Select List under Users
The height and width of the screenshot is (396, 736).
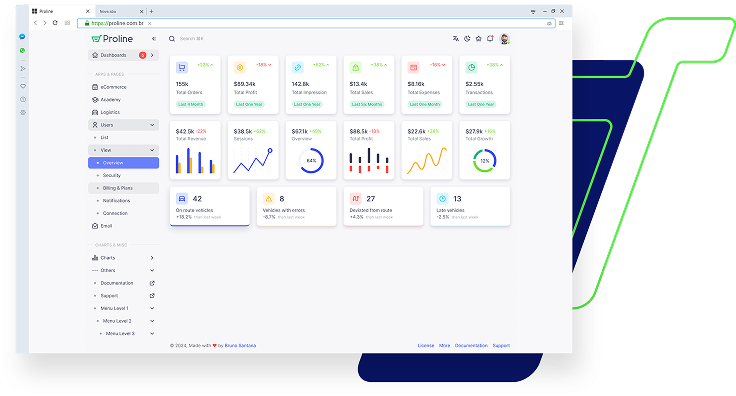123,138
